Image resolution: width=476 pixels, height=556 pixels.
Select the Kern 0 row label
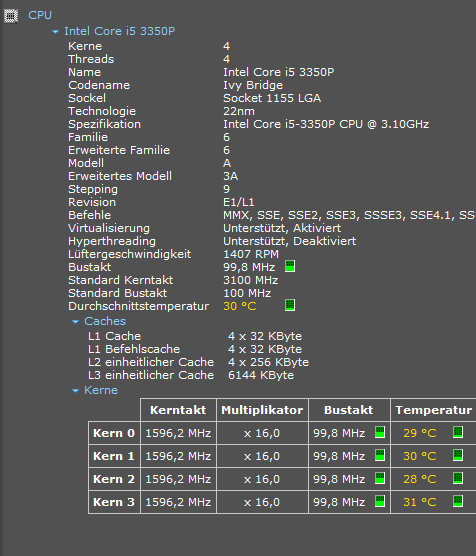pos(114,433)
